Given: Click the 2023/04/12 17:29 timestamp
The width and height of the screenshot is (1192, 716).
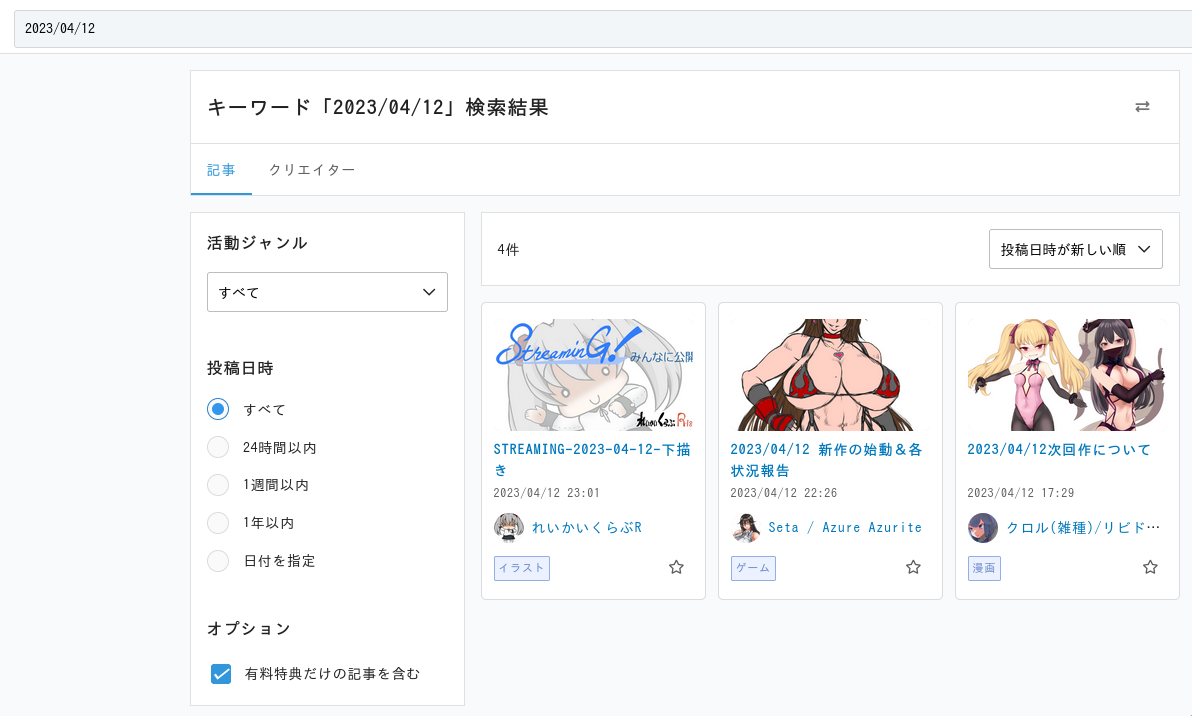Looking at the screenshot, I should pos(1020,493).
